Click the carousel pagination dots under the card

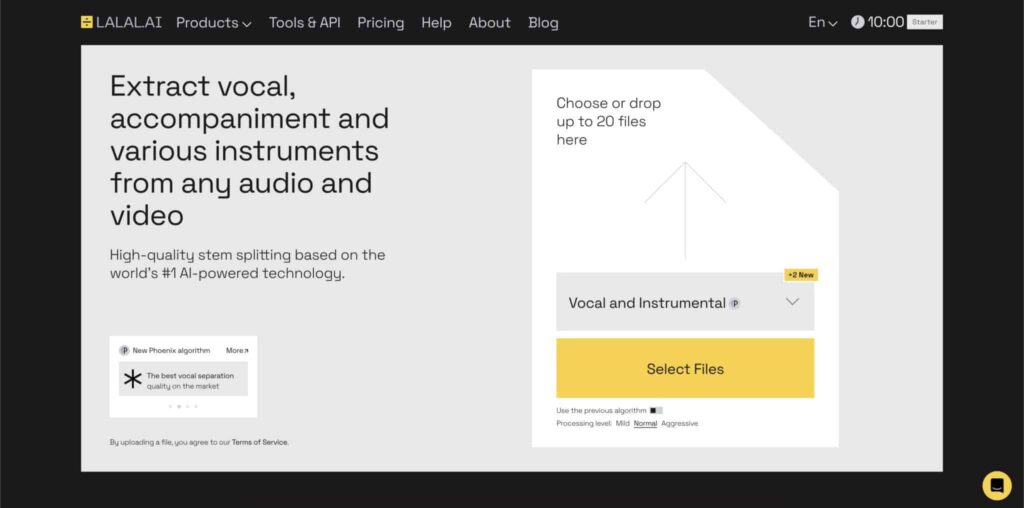pyautogui.click(x=182, y=406)
